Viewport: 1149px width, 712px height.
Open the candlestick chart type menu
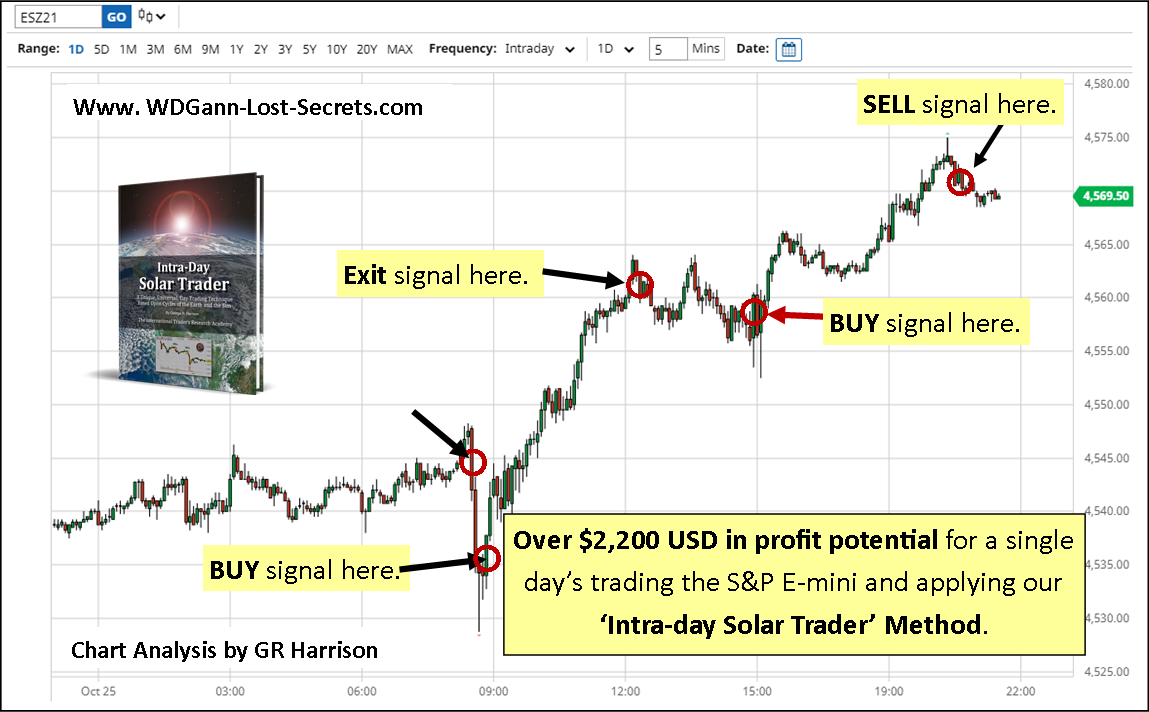[x=151, y=16]
